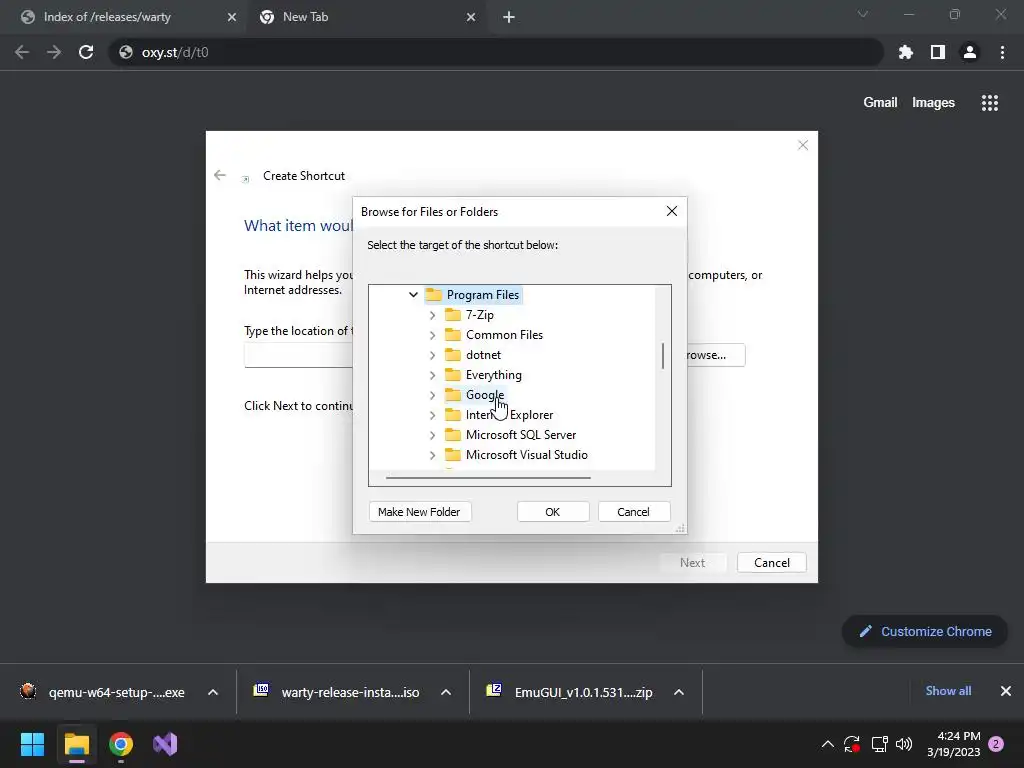Open Visual Studio from taskbar

(x=165, y=744)
